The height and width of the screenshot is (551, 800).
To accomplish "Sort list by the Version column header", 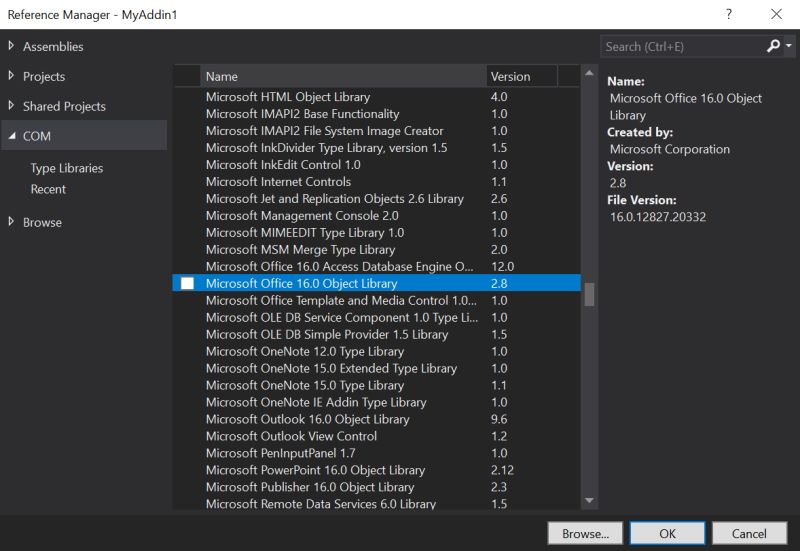I will tap(521, 77).
